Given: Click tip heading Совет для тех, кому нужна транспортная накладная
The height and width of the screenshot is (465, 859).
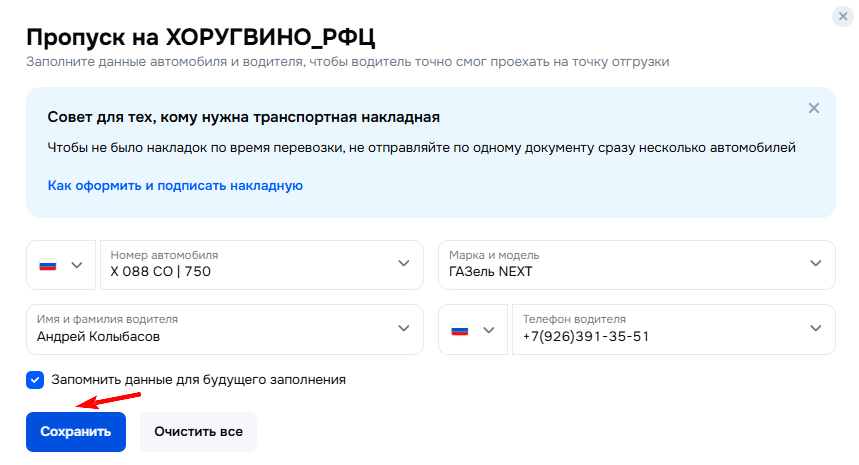Looking at the screenshot, I should pyautogui.click(x=244, y=117).
